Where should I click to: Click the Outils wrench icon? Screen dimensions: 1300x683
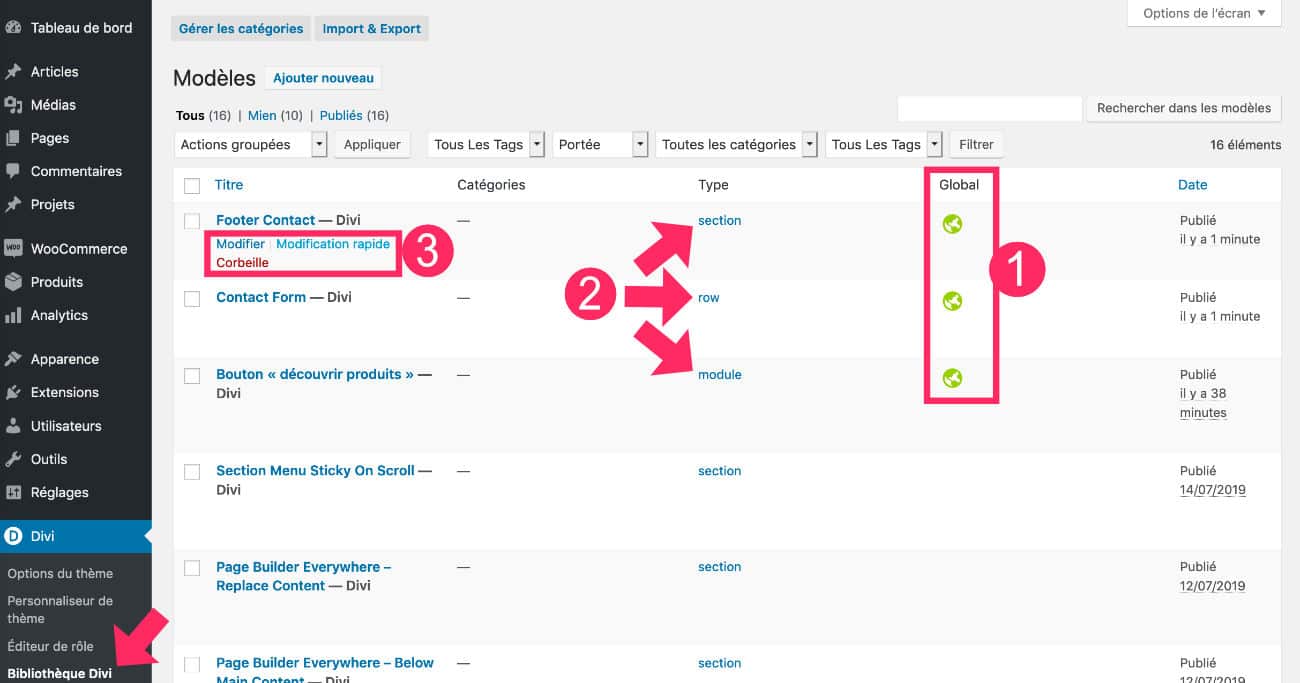click(13, 459)
